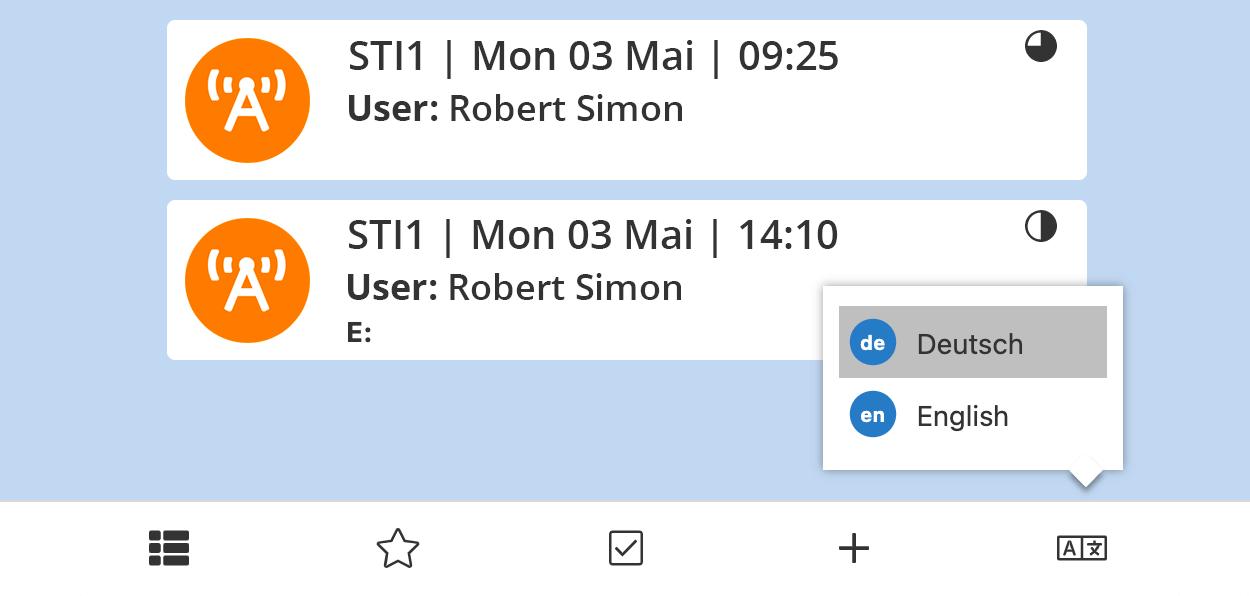The image size is (1250, 596).
Task: Open the list view icon in bottom bar
Action: pyautogui.click(x=169, y=548)
